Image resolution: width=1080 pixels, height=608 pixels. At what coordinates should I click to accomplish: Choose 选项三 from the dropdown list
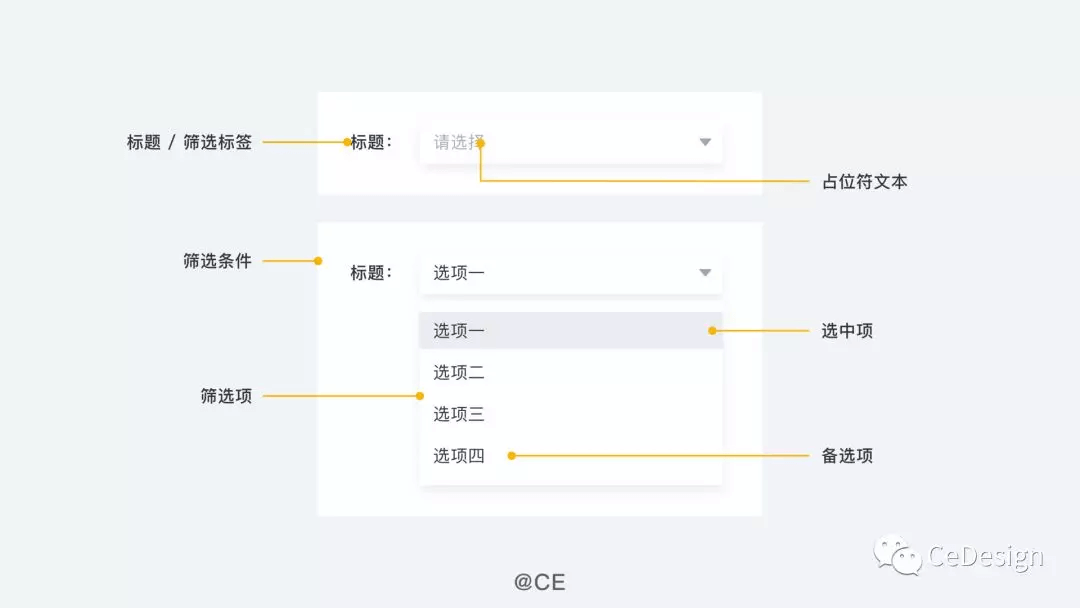point(570,414)
